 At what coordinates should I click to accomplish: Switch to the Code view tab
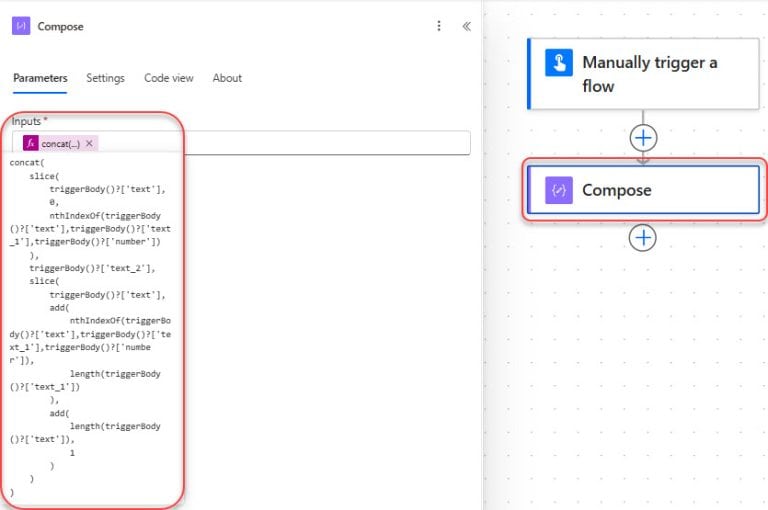click(x=169, y=78)
